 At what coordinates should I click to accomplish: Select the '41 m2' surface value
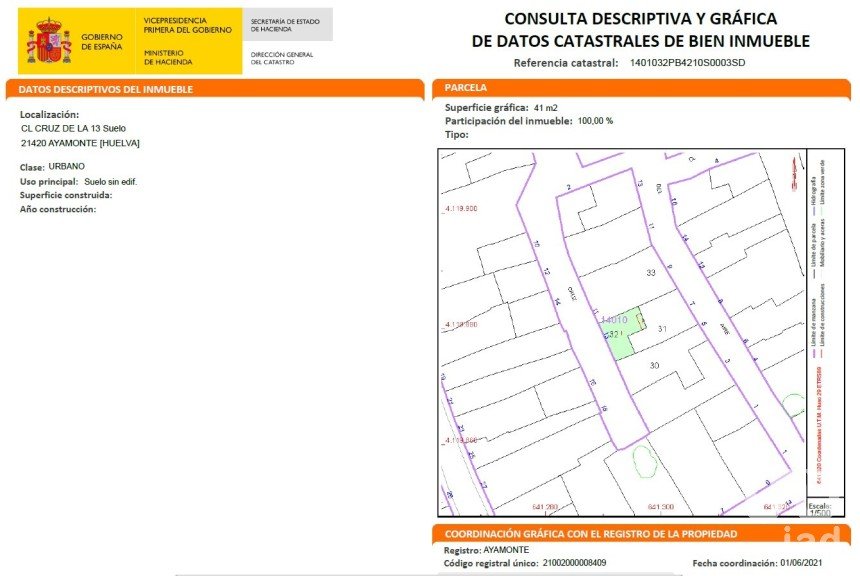point(546,108)
